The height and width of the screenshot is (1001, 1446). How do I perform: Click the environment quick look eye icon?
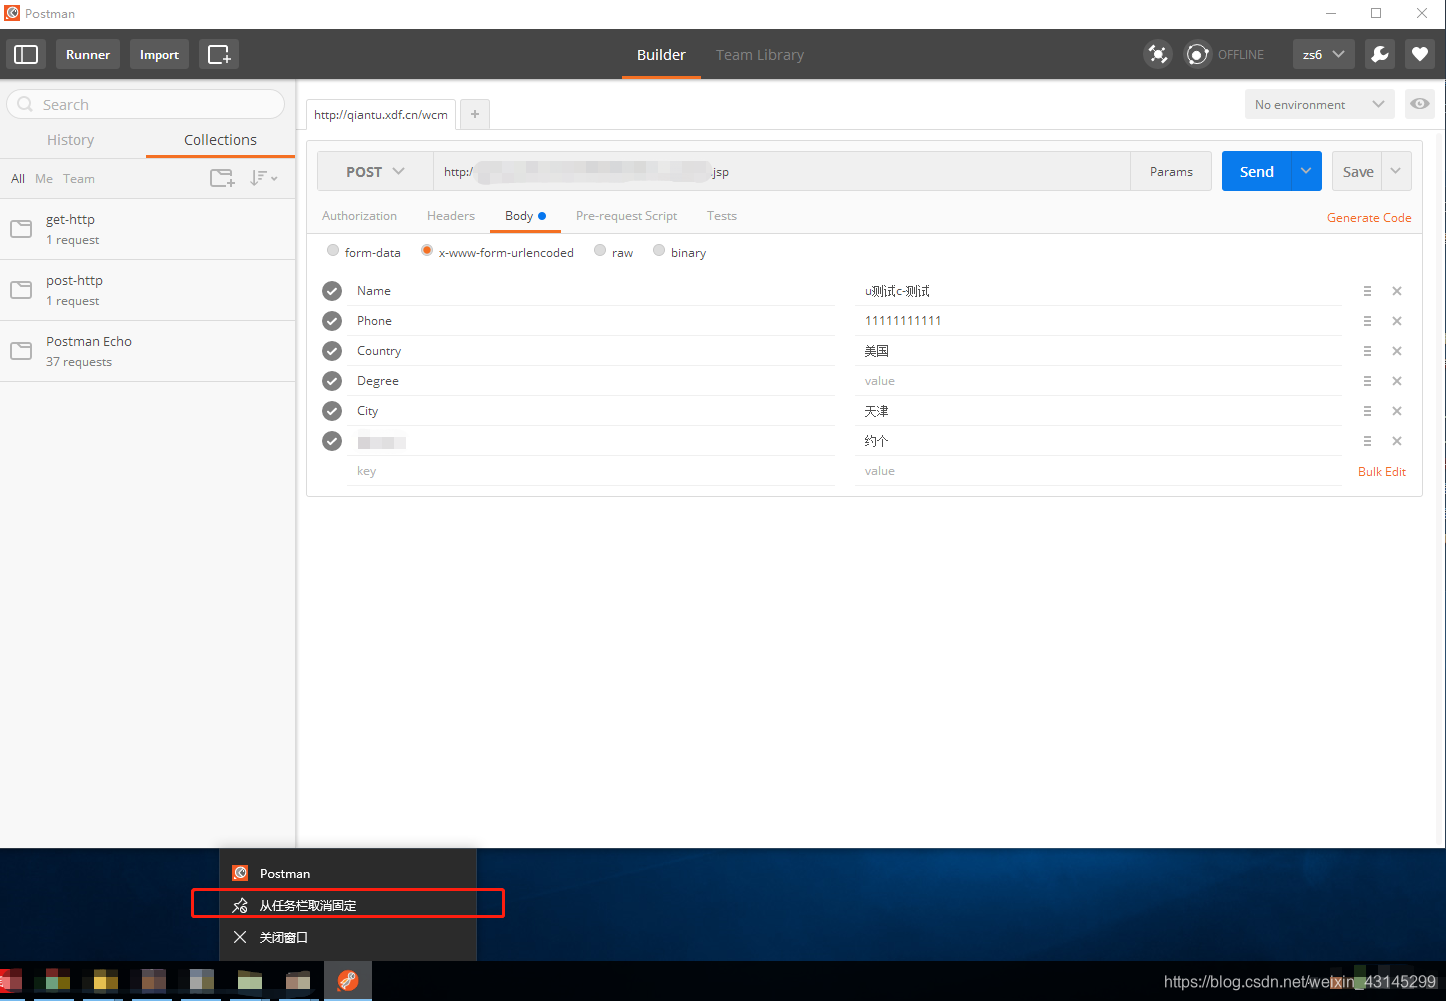[1420, 104]
